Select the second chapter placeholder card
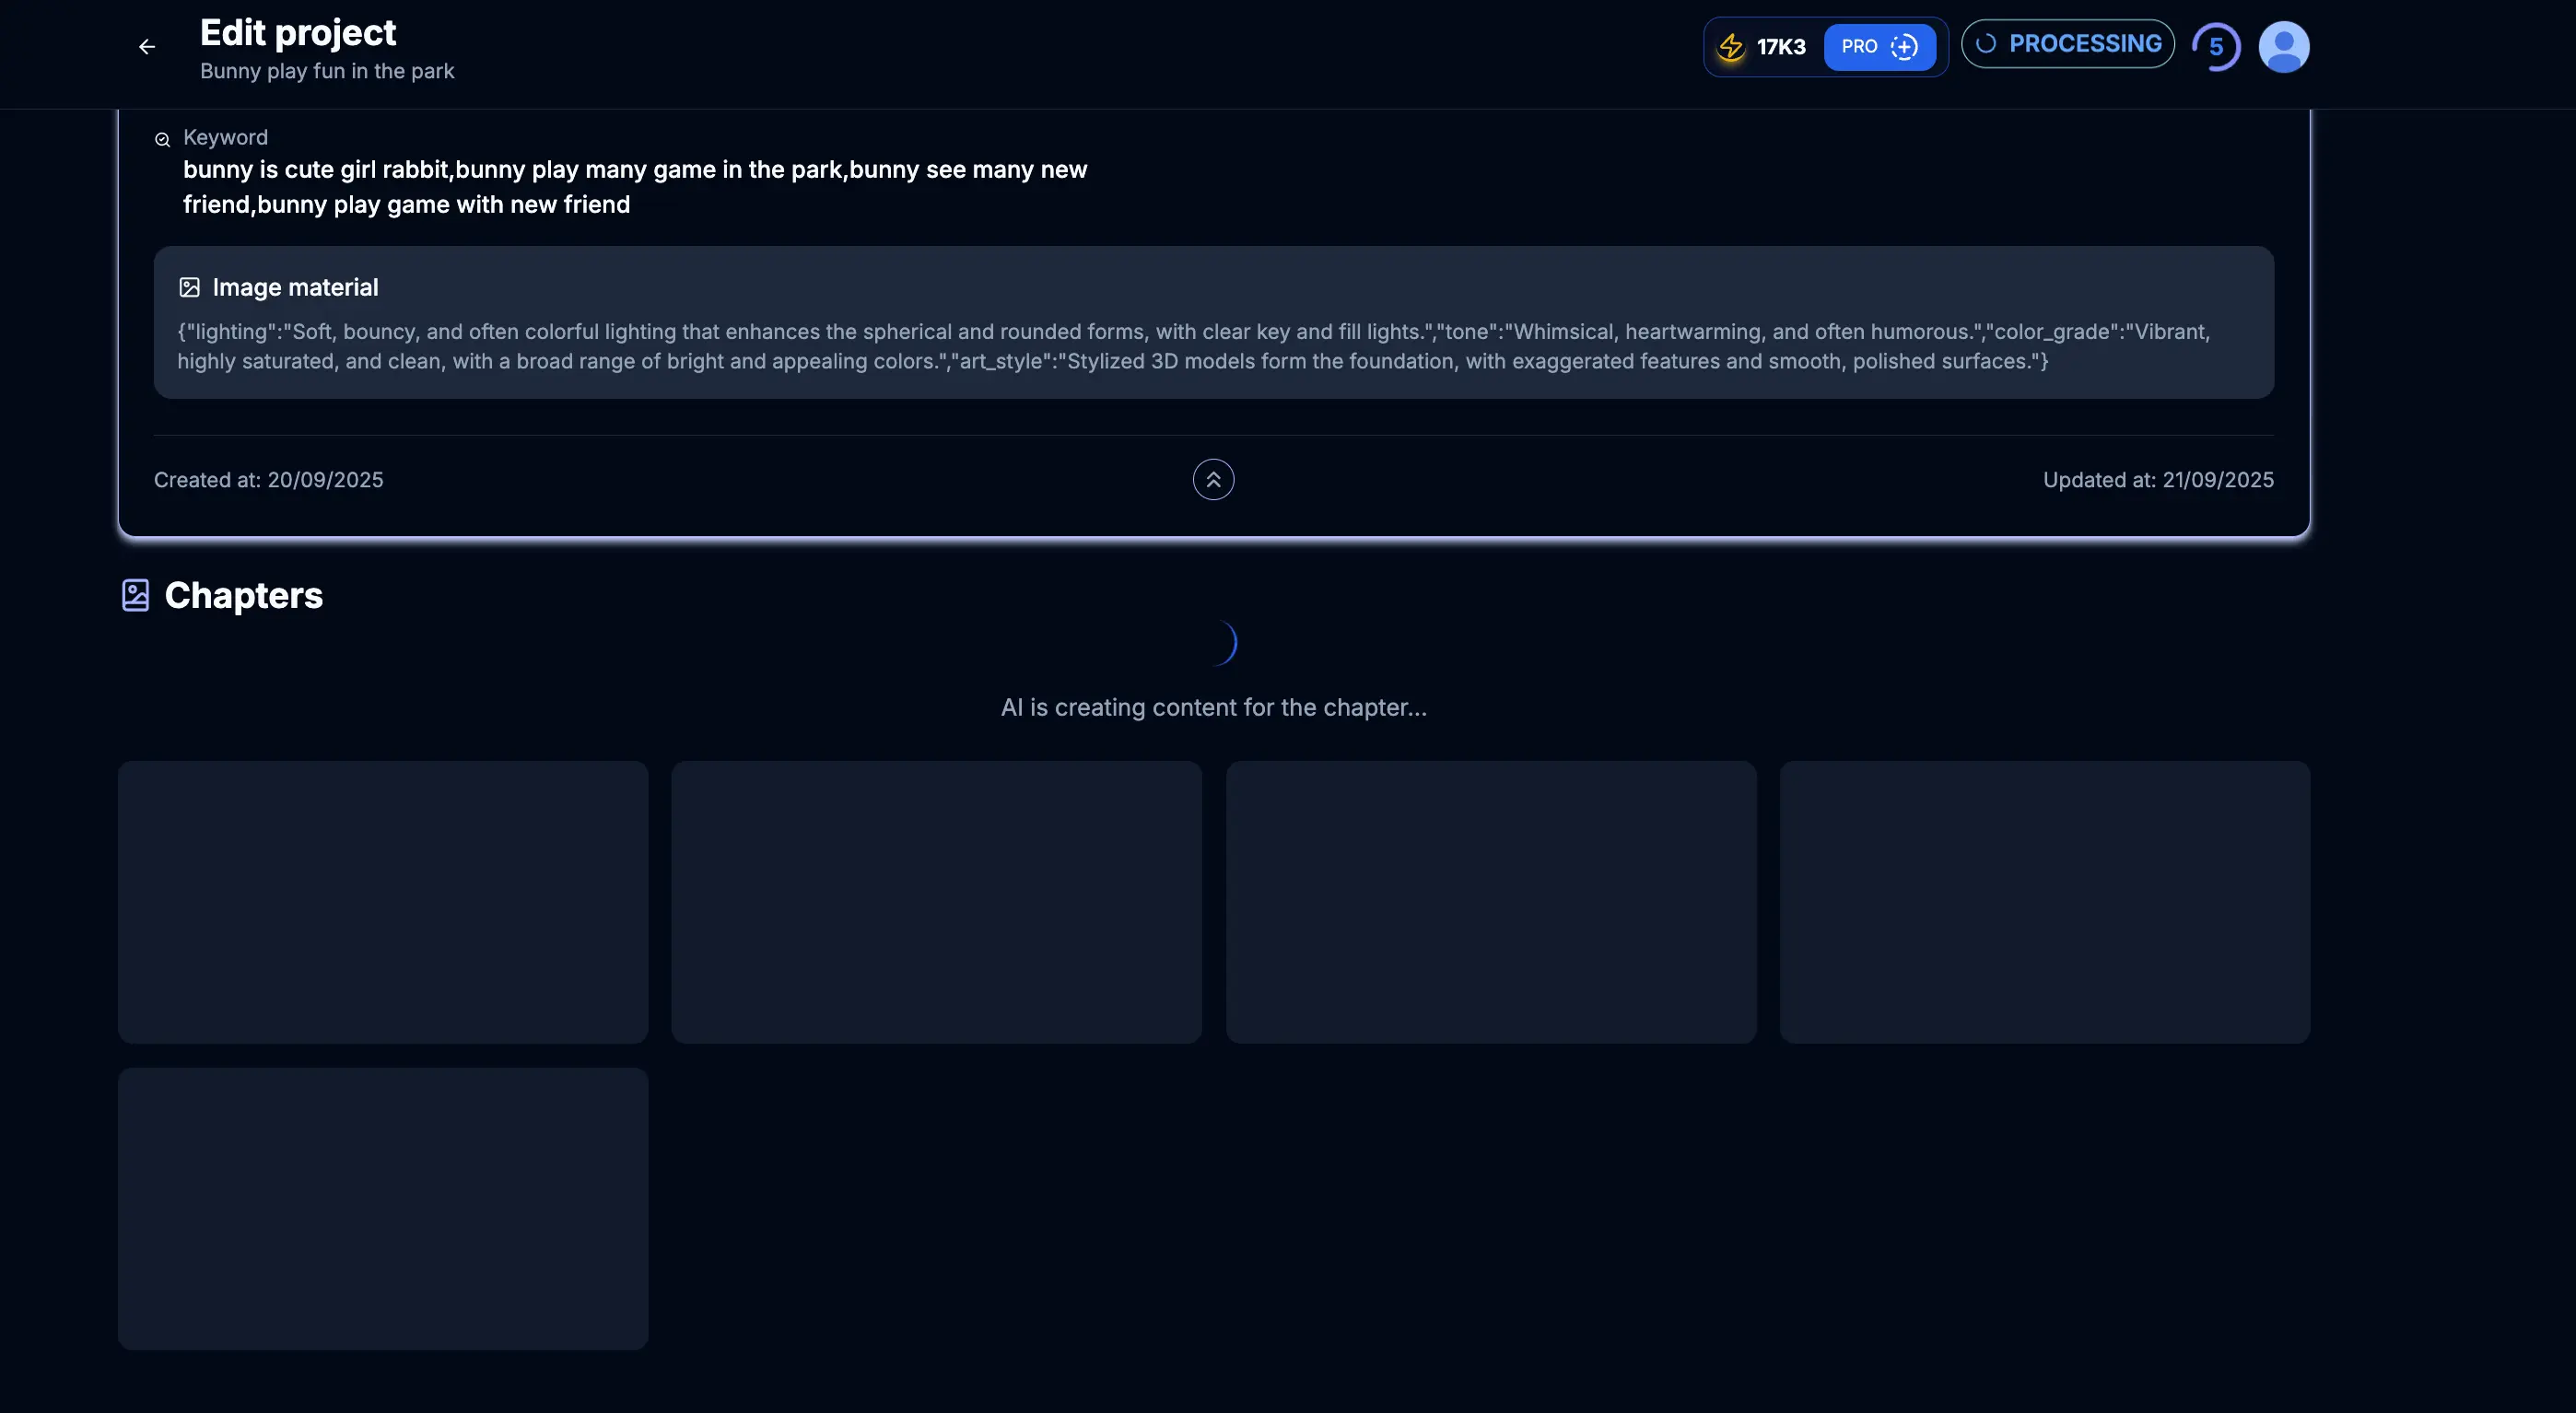 (936, 902)
